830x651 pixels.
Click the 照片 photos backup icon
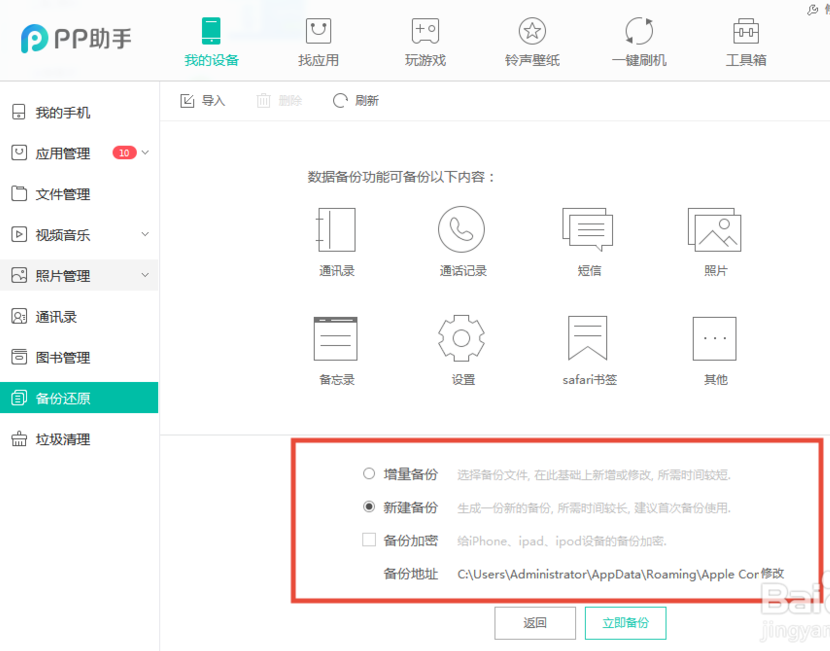point(714,229)
